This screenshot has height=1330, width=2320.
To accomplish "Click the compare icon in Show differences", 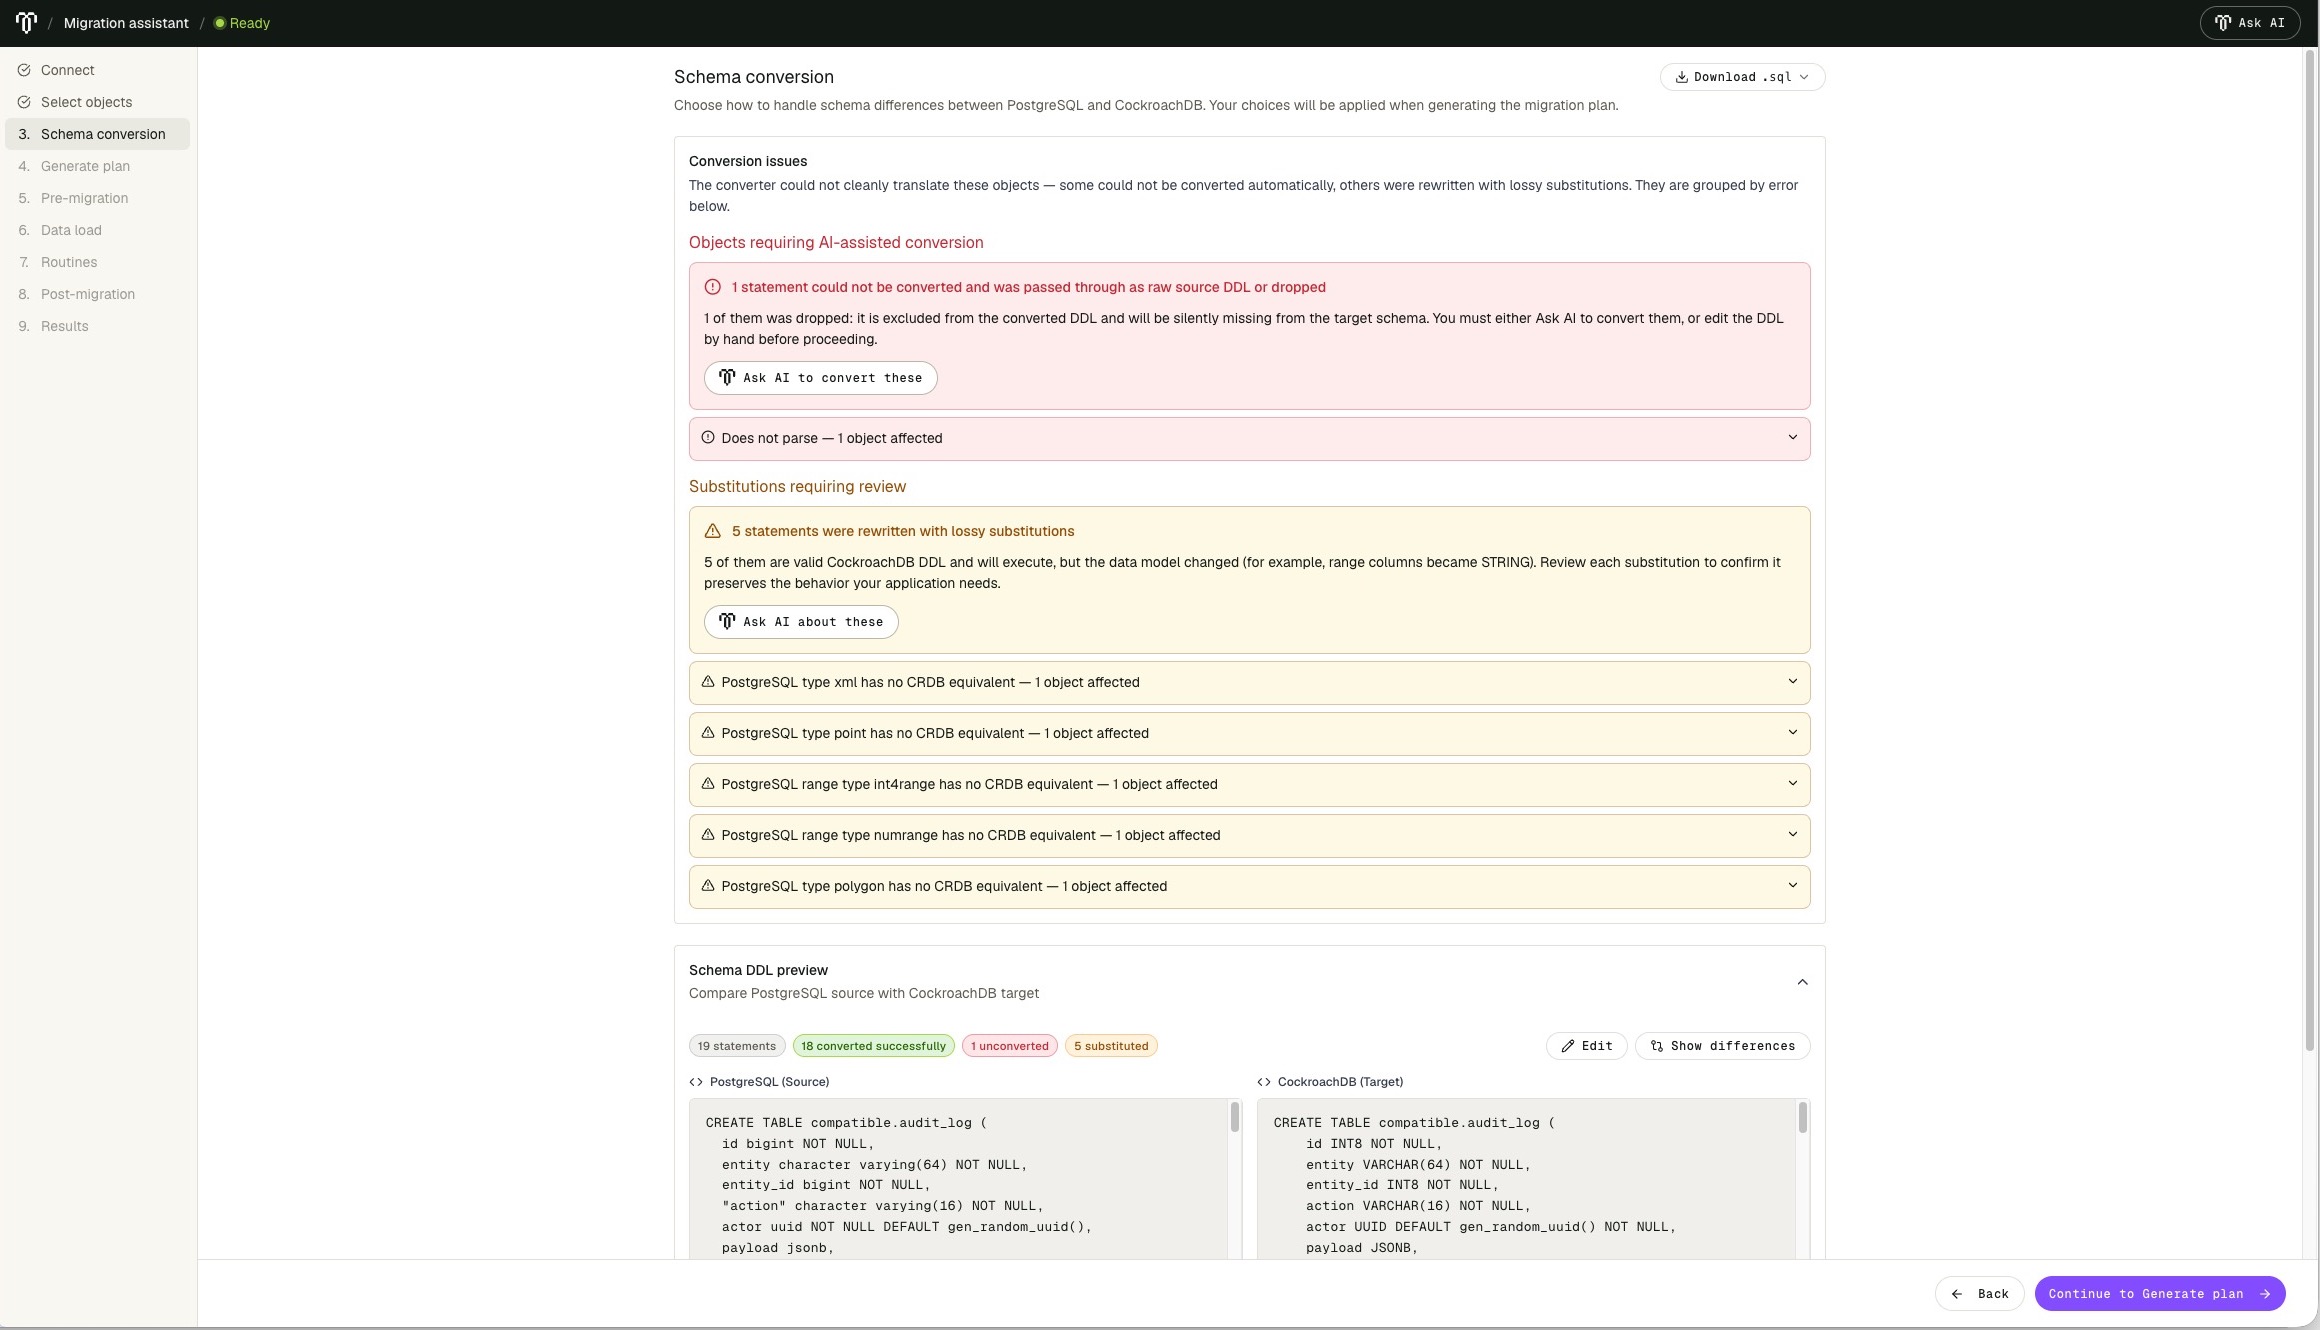I will [x=1657, y=1046].
